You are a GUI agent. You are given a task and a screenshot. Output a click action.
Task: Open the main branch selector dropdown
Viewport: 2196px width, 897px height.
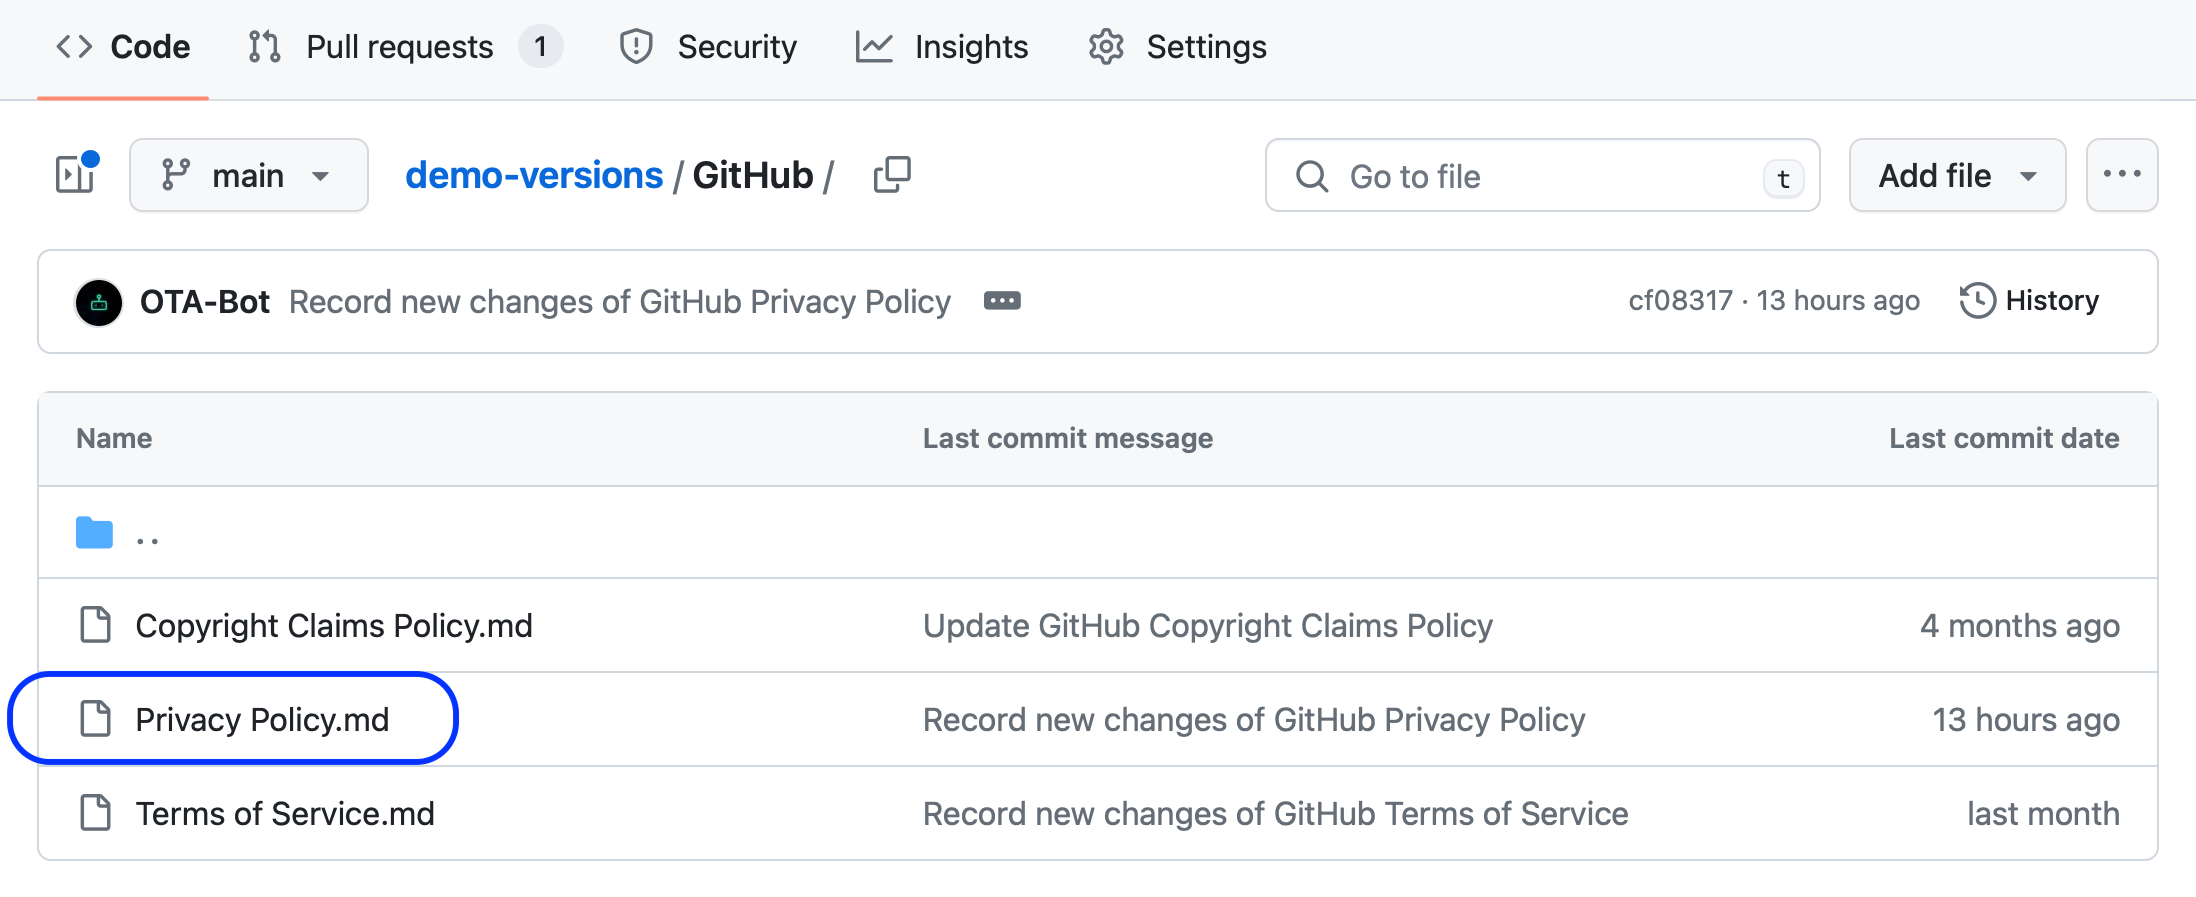pos(248,174)
